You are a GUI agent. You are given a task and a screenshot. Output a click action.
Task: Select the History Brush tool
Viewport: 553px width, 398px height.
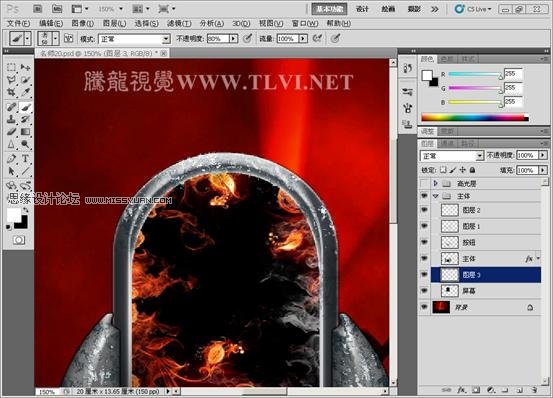point(25,119)
